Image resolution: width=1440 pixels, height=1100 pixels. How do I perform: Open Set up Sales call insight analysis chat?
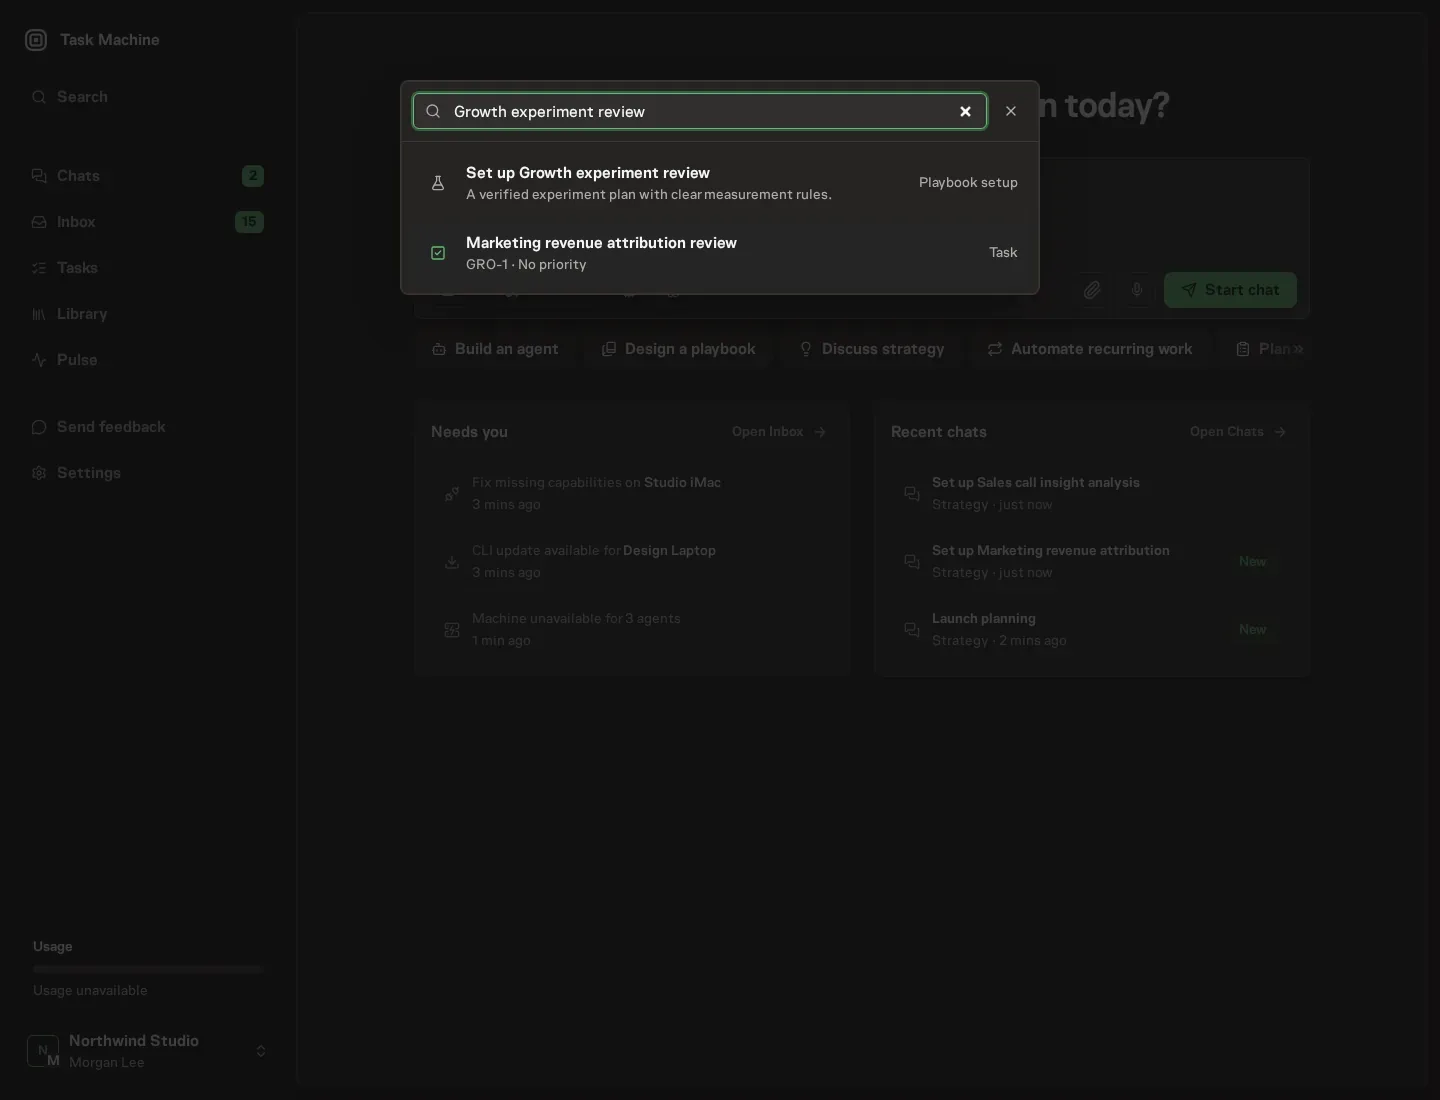pos(1092,494)
